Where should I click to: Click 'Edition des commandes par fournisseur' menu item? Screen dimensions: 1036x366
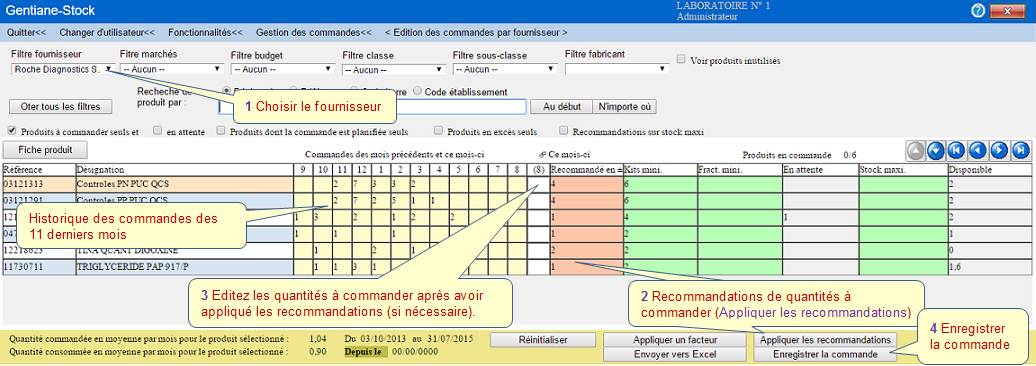coord(476,32)
